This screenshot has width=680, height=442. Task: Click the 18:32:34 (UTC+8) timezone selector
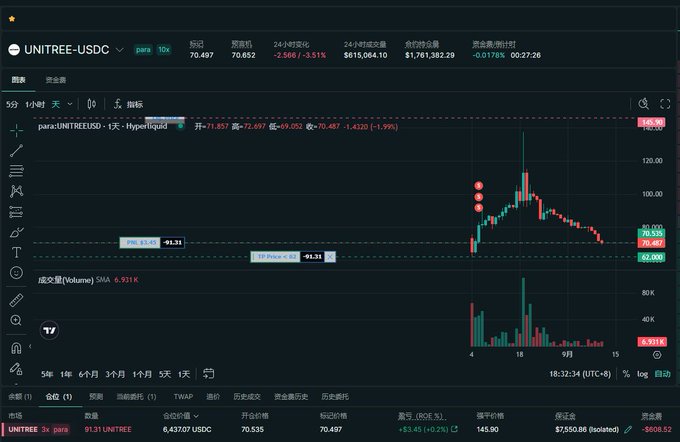[x=580, y=374]
